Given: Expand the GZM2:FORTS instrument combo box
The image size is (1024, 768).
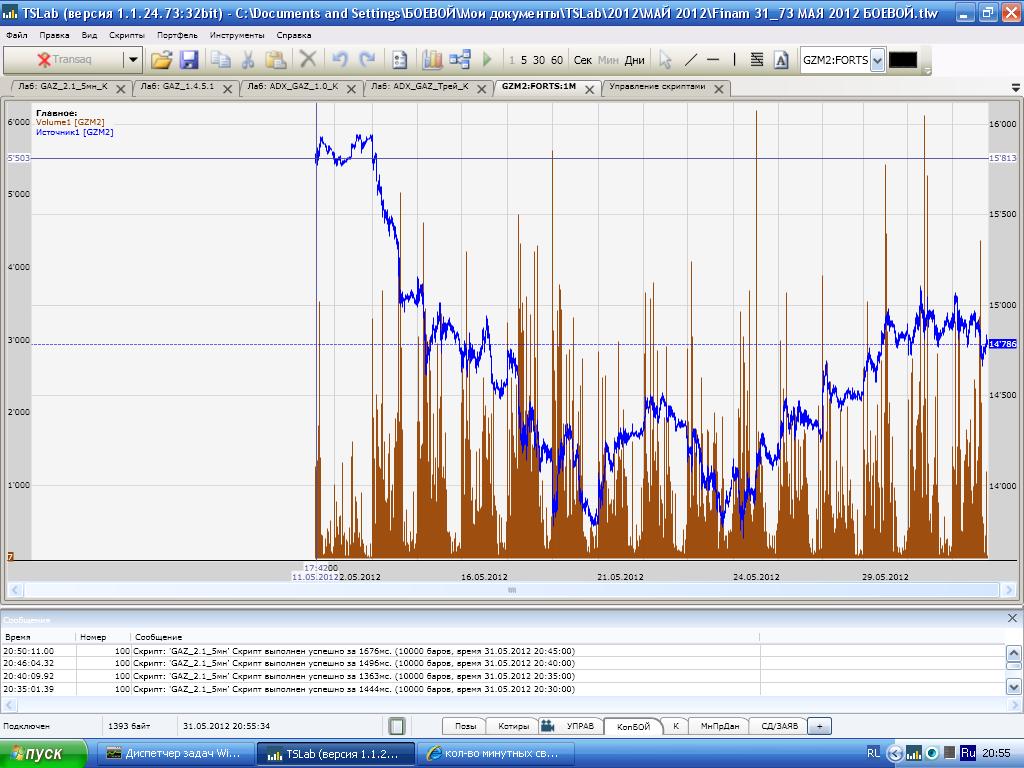Looking at the screenshot, I should (x=877, y=60).
